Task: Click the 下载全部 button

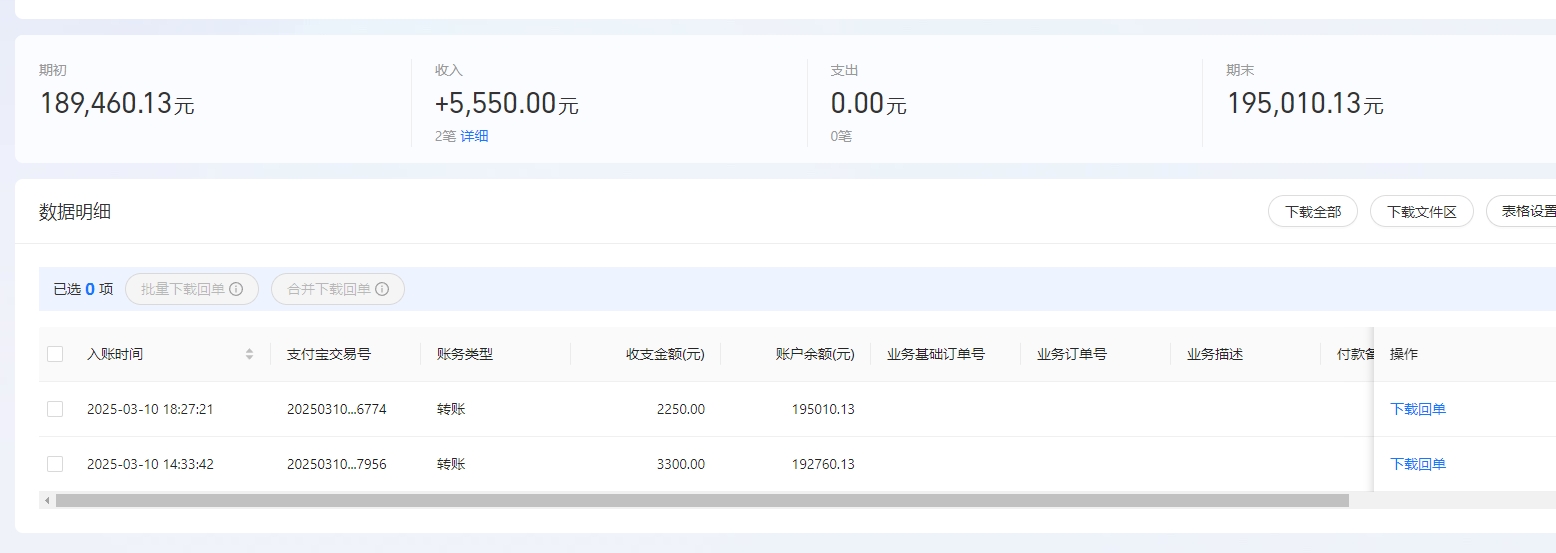Action: 1312,212
